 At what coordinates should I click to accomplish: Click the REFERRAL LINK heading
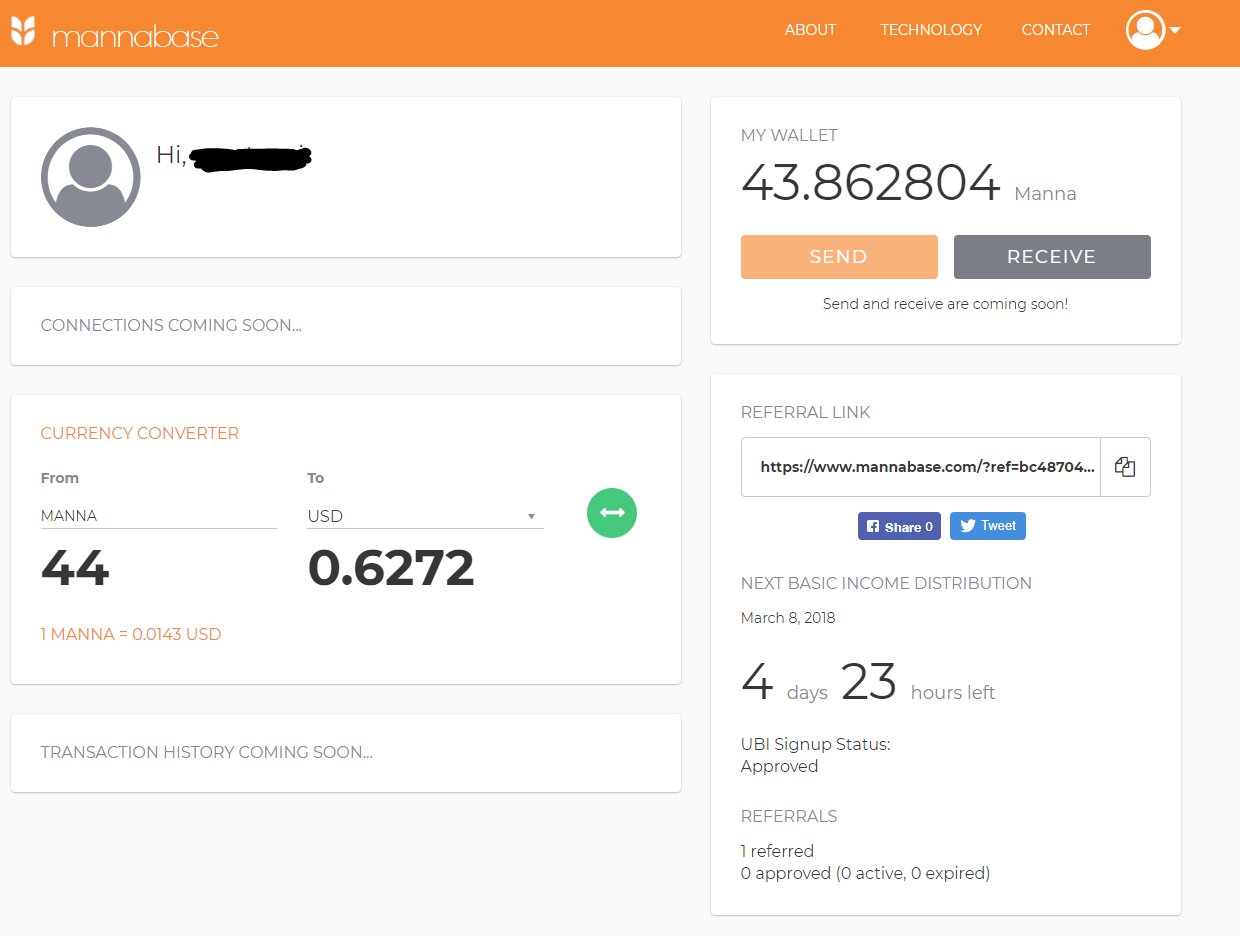[806, 412]
